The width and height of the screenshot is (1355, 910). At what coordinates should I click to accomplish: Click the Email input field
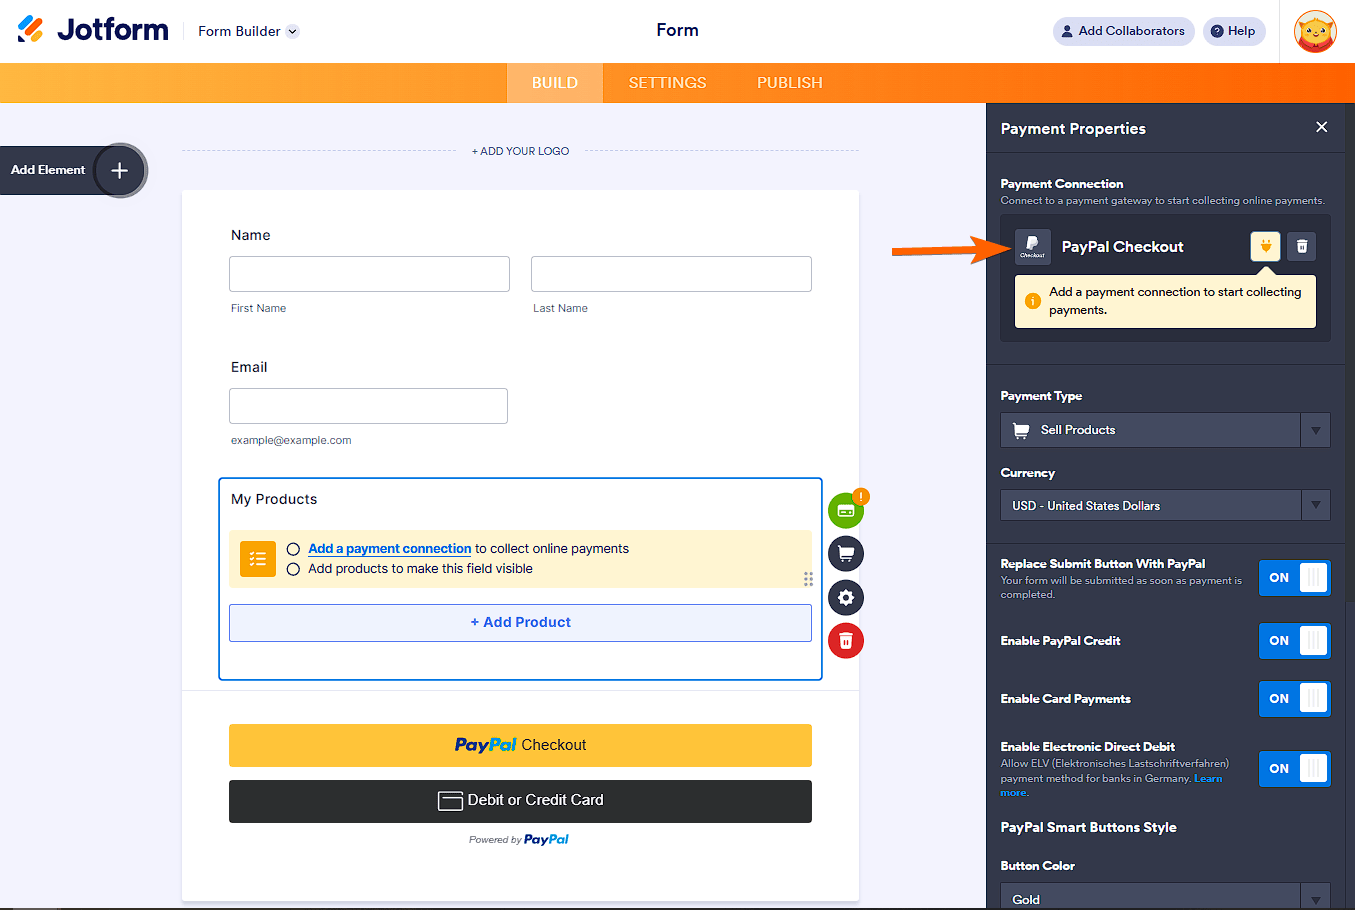(x=368, y=406)
